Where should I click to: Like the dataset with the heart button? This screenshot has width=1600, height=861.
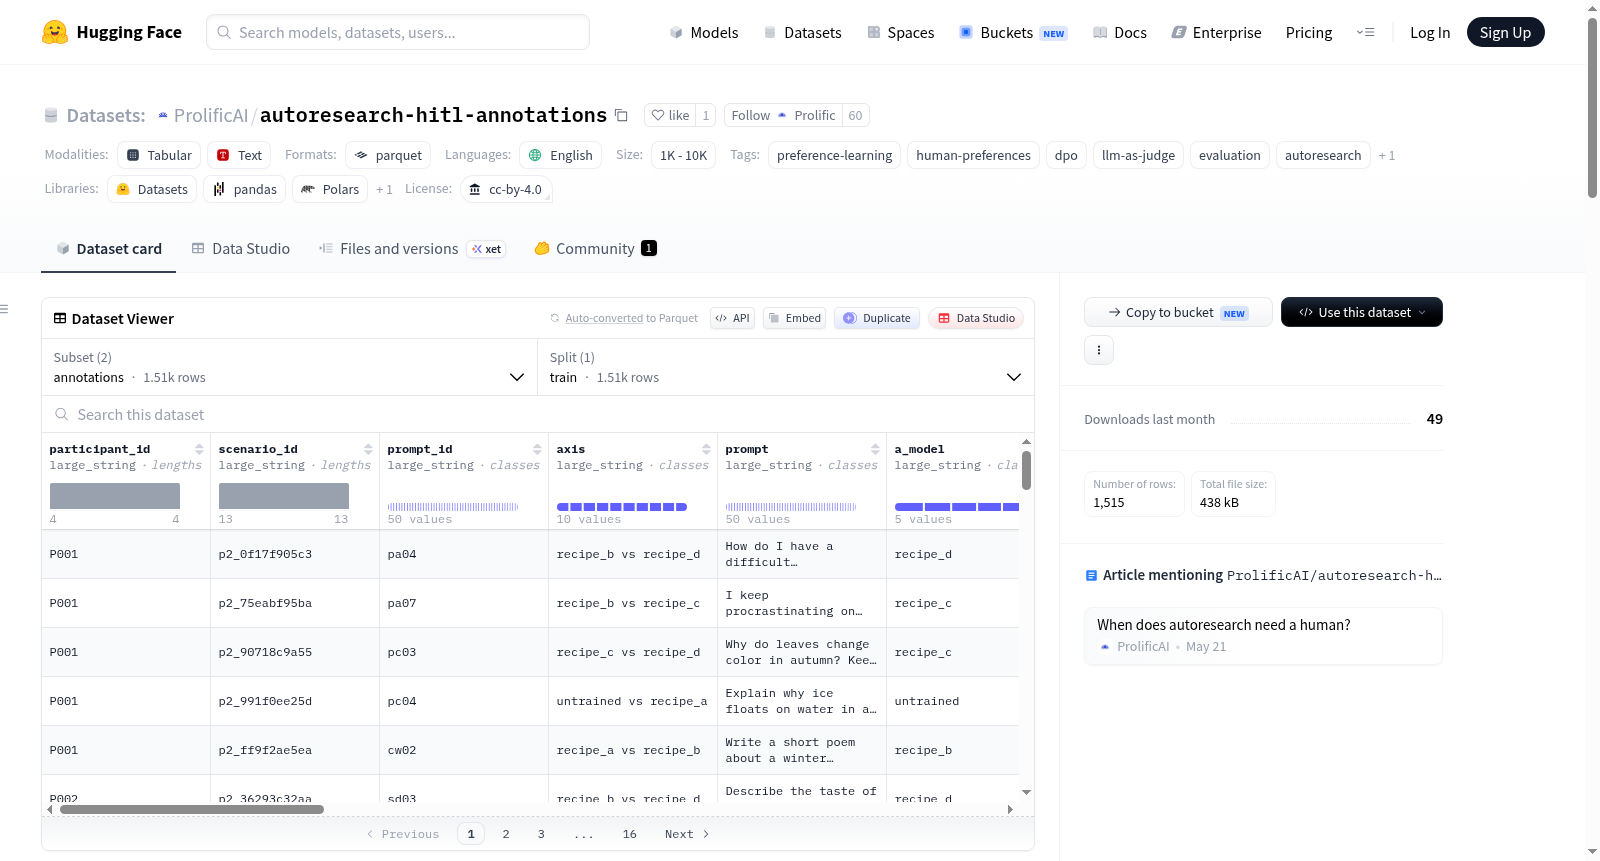670,115
